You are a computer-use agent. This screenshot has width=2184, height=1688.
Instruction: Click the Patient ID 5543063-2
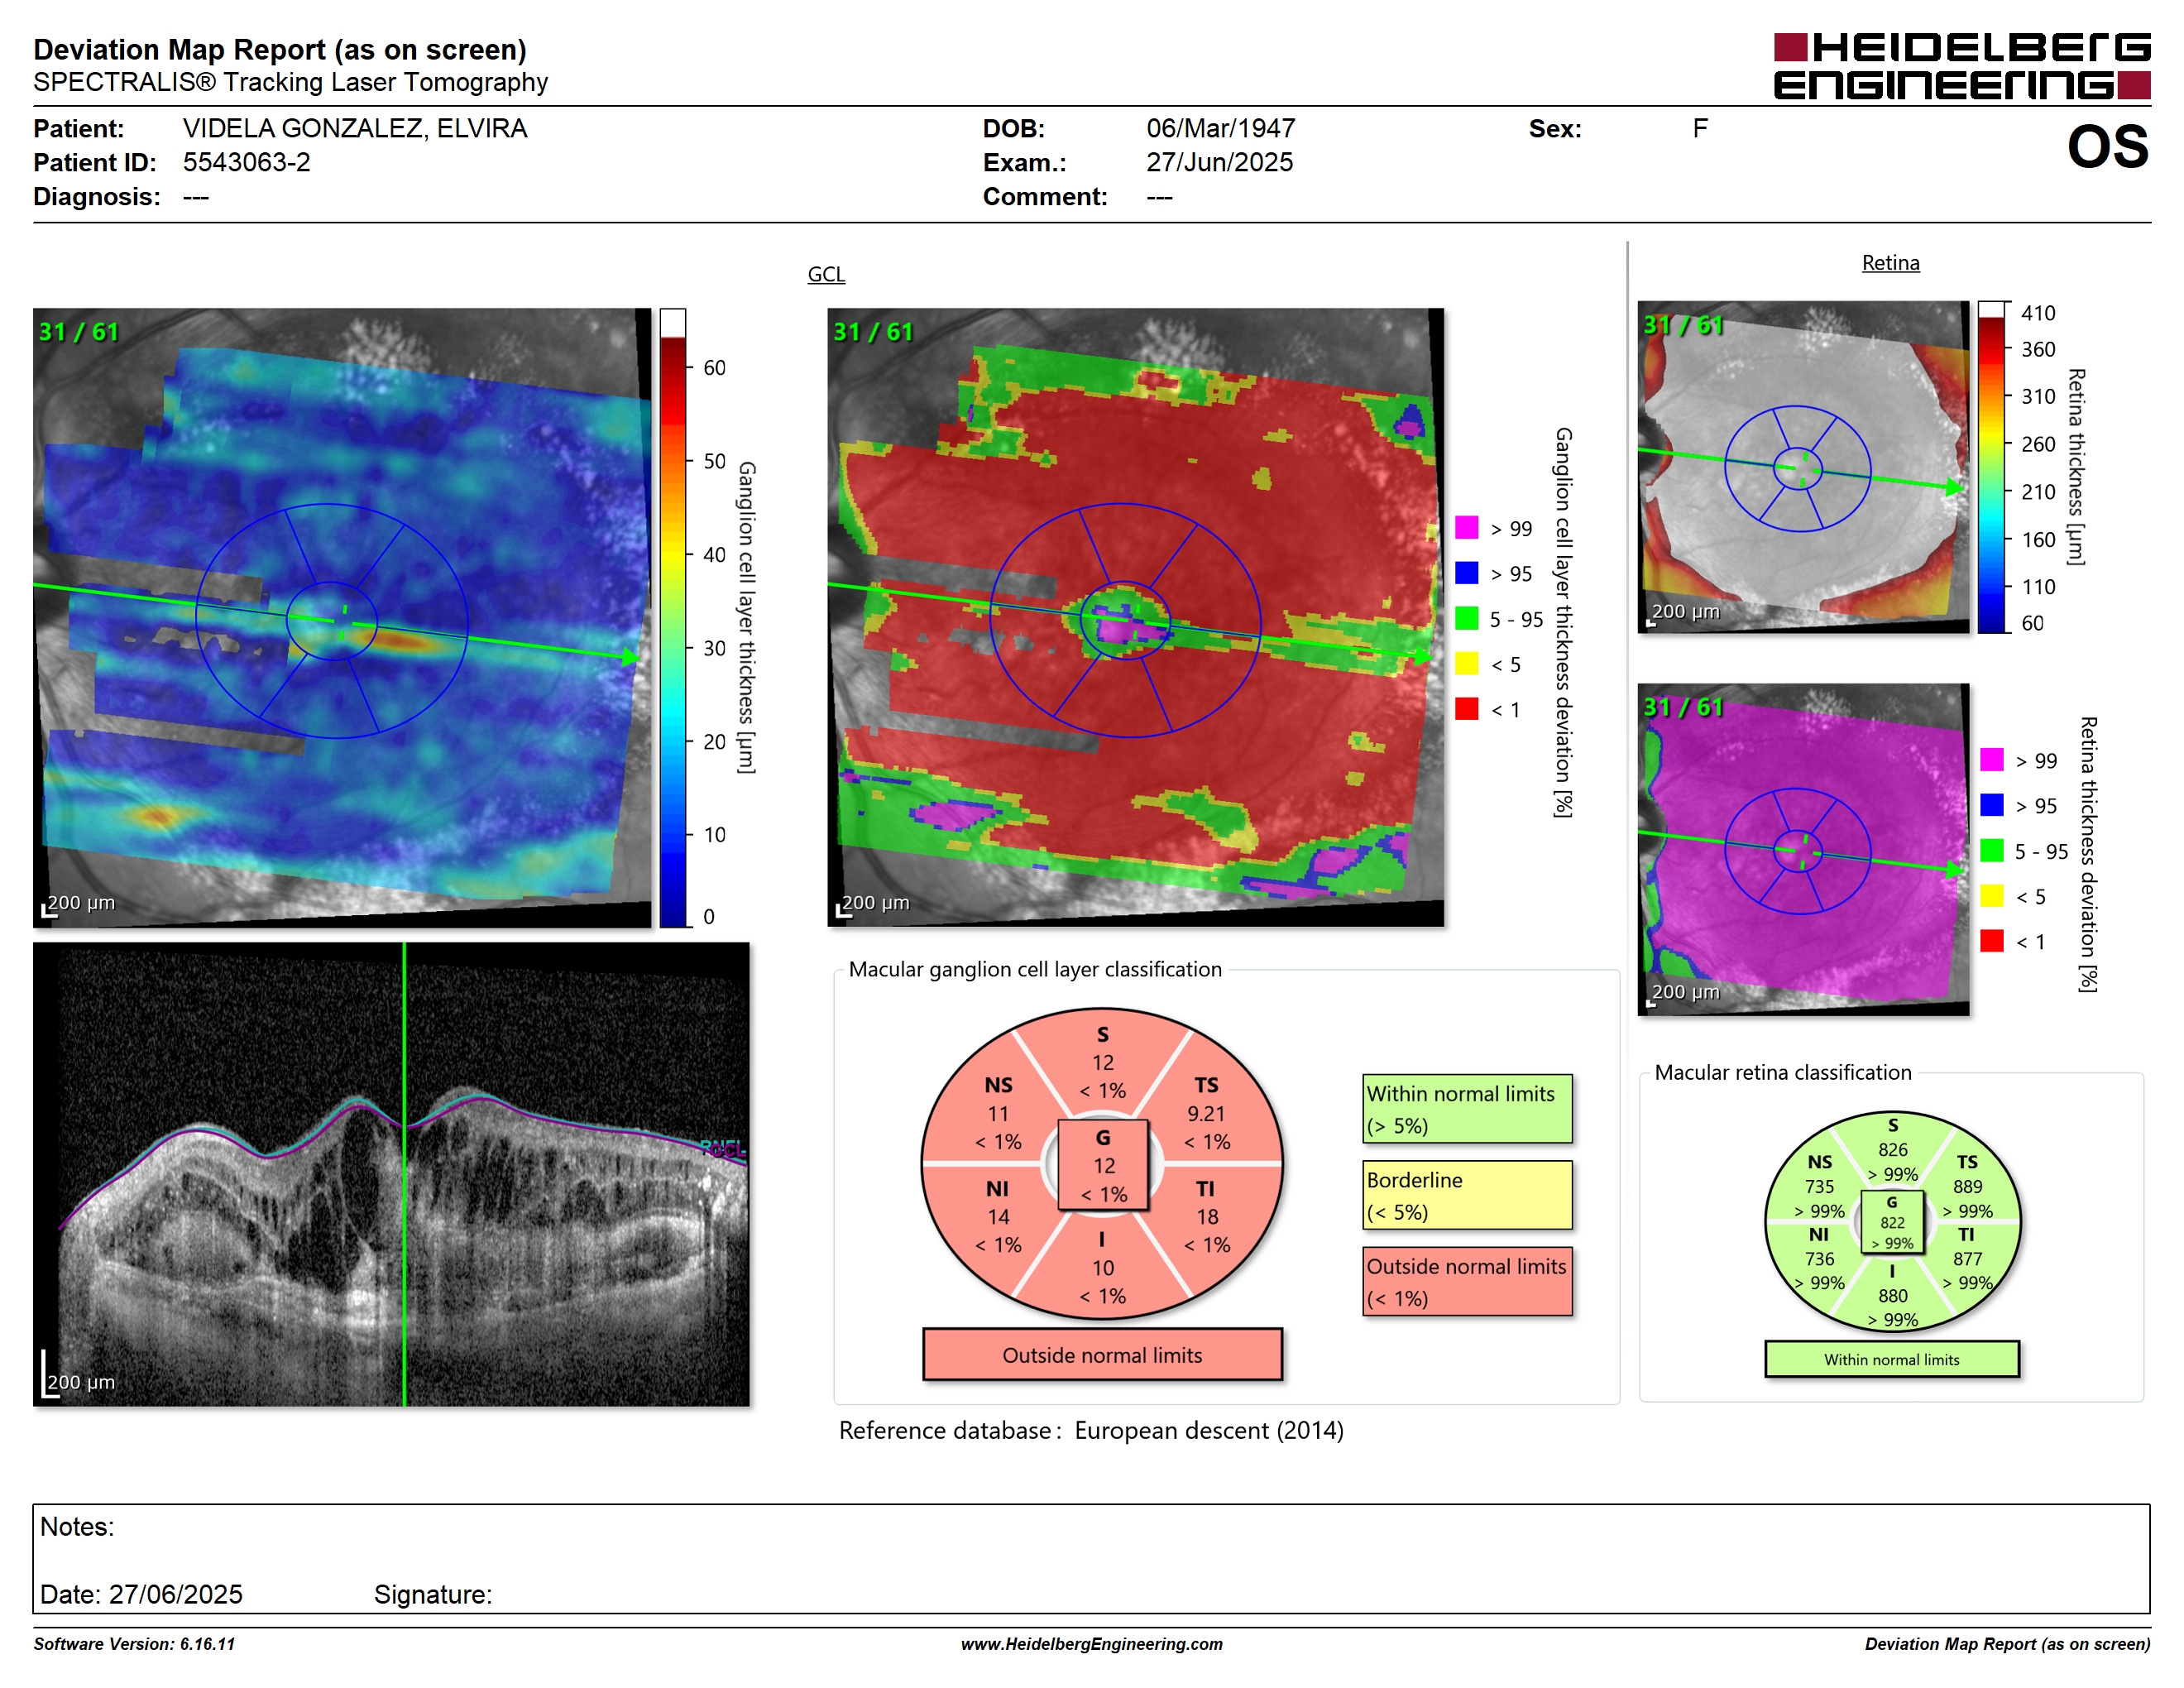(246, 162)
